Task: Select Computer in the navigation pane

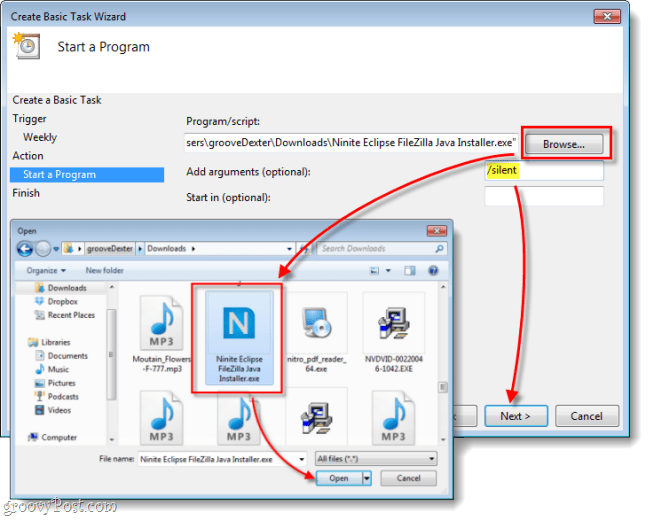Action: point(52,437)
